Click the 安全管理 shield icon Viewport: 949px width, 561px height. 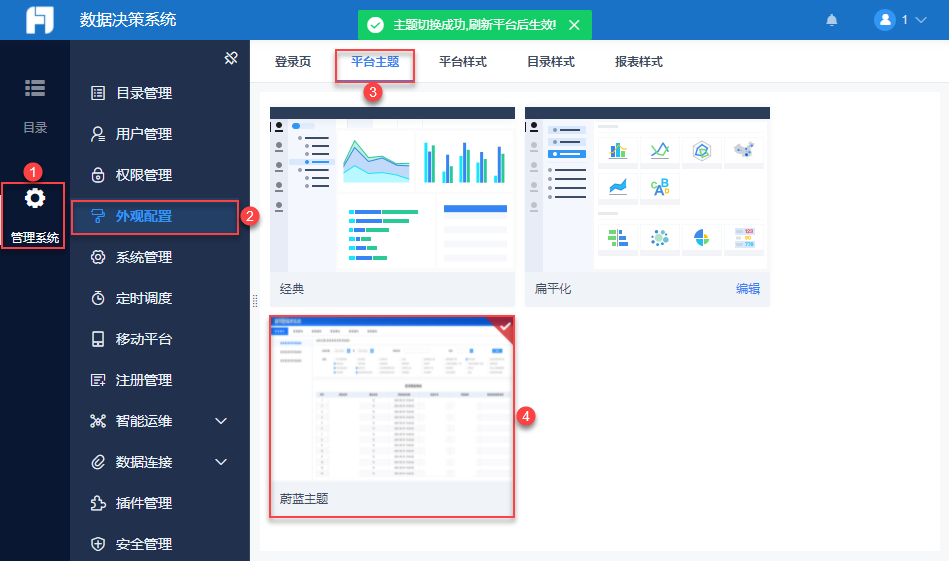click(x=97, y=544)
